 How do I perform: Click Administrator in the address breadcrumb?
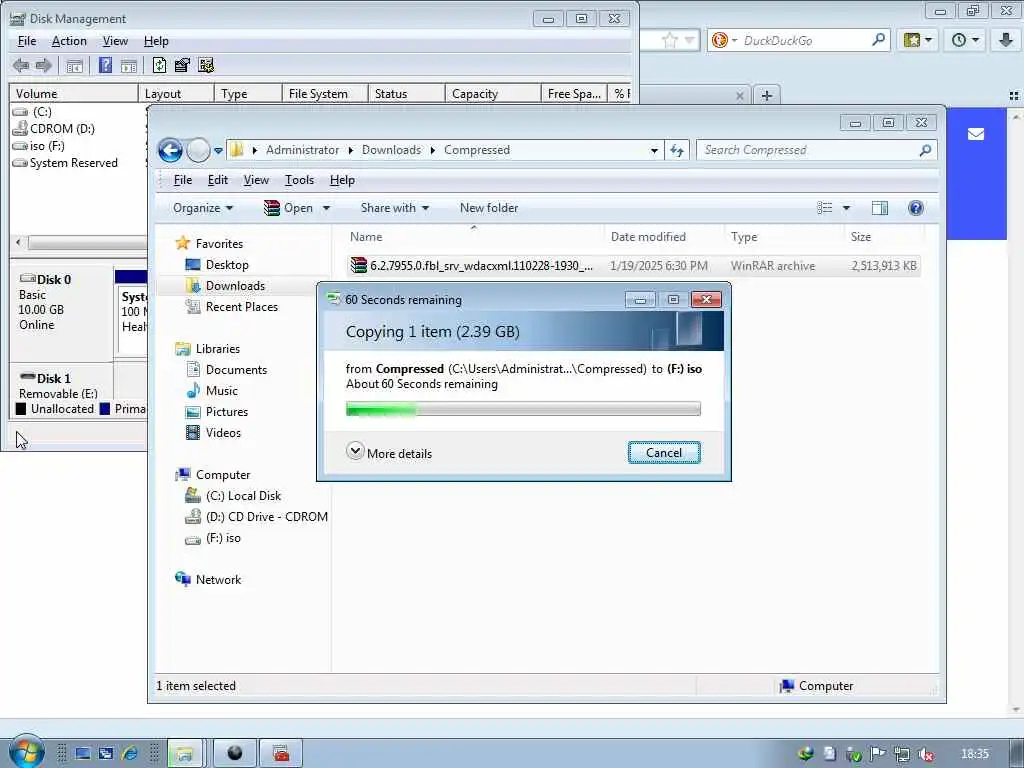(302, 150)
